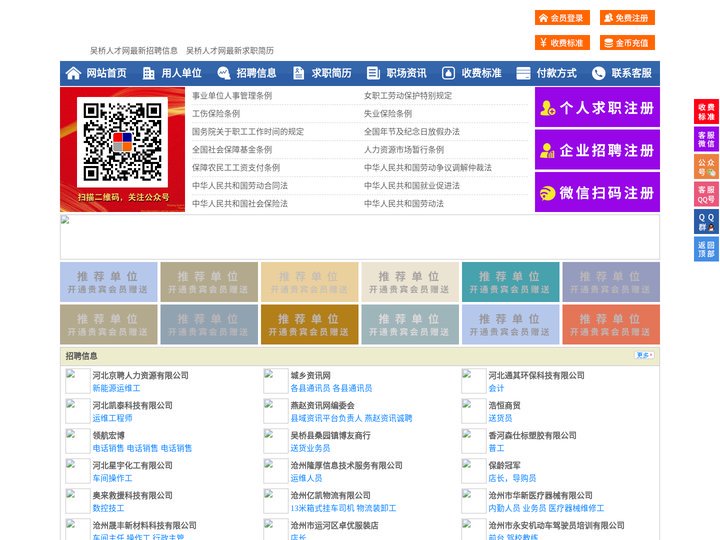Open 中华人民共和国劳动合同法 link
720x540 pixels.
[x=240, y=186]
